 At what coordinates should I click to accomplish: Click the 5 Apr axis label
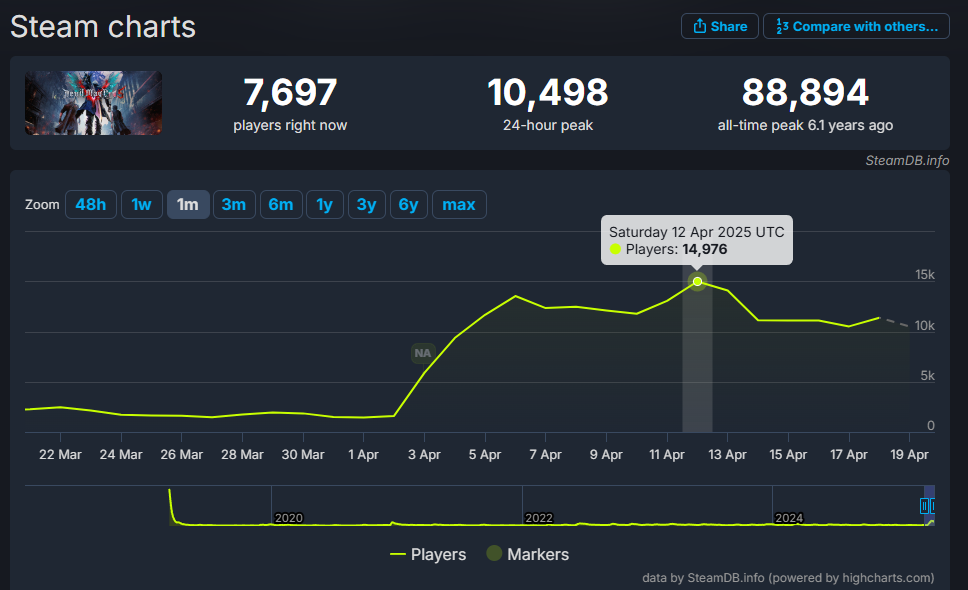pyautogui.click(x=485, y=455)
